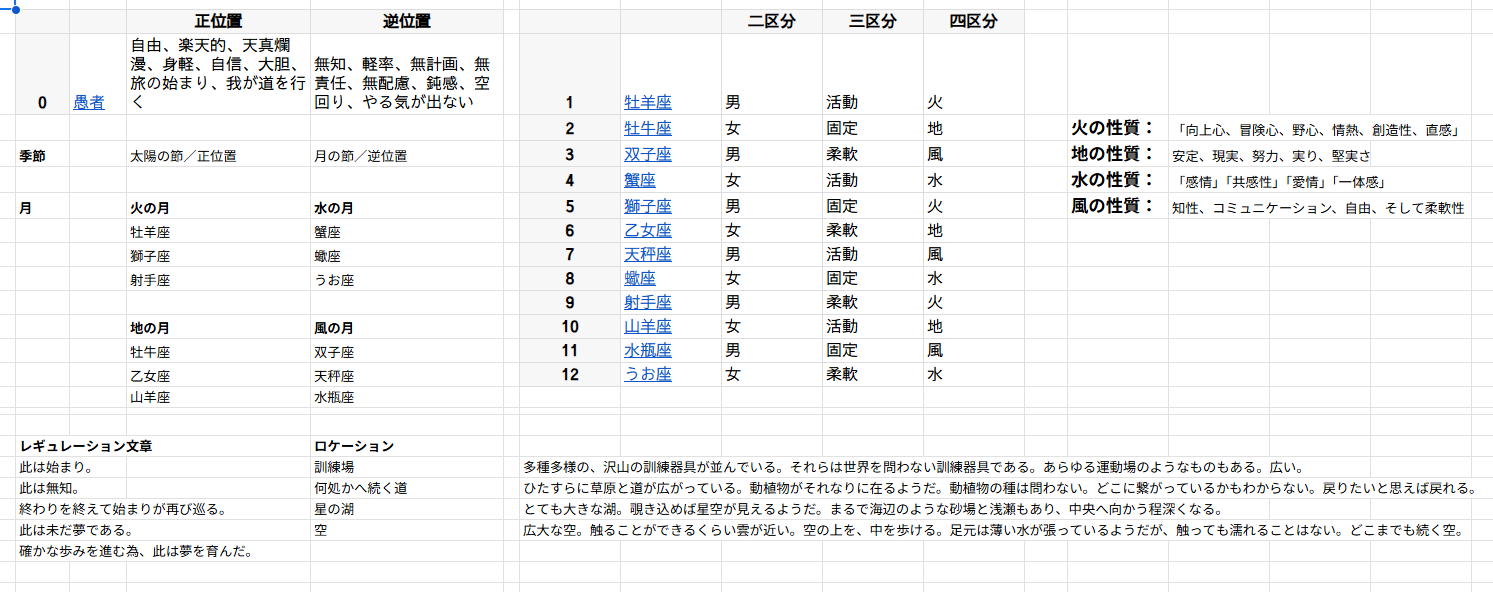Open the 双子座 link in row 3
Image resolution: width=1493 pixels, height=592 pixels.
[647, 154]
